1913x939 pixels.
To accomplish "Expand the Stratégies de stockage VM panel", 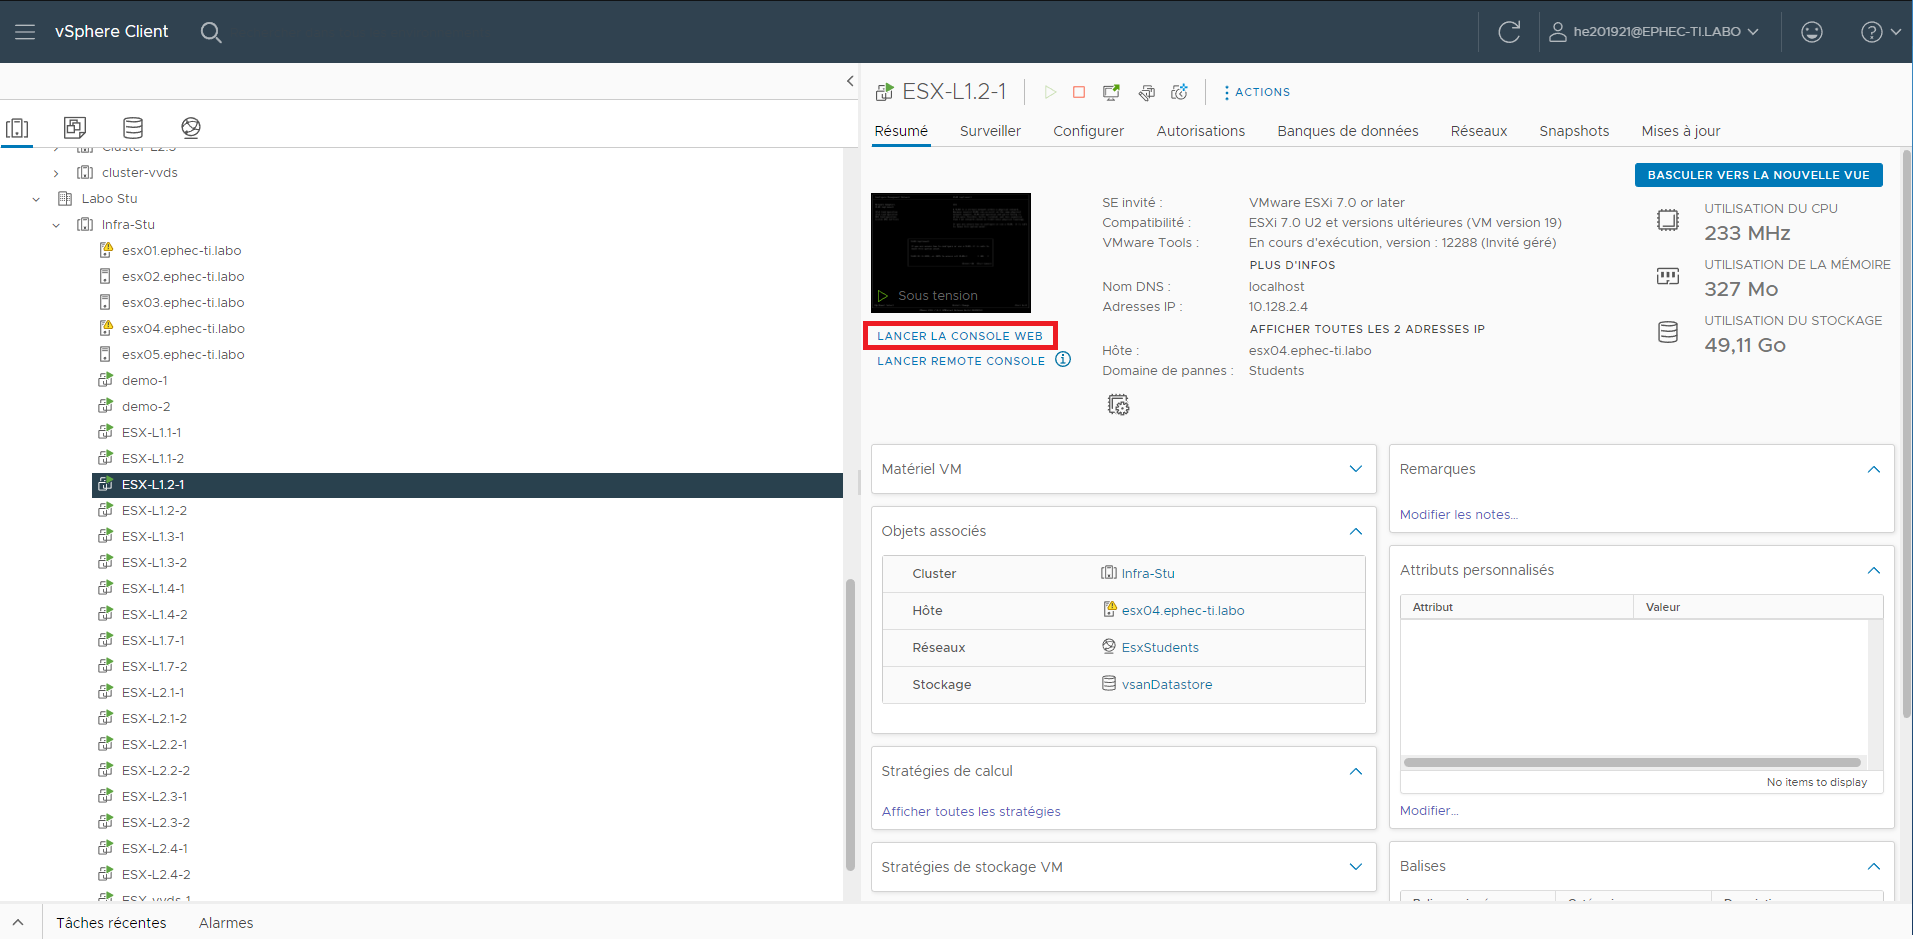I will (1355, 867).
